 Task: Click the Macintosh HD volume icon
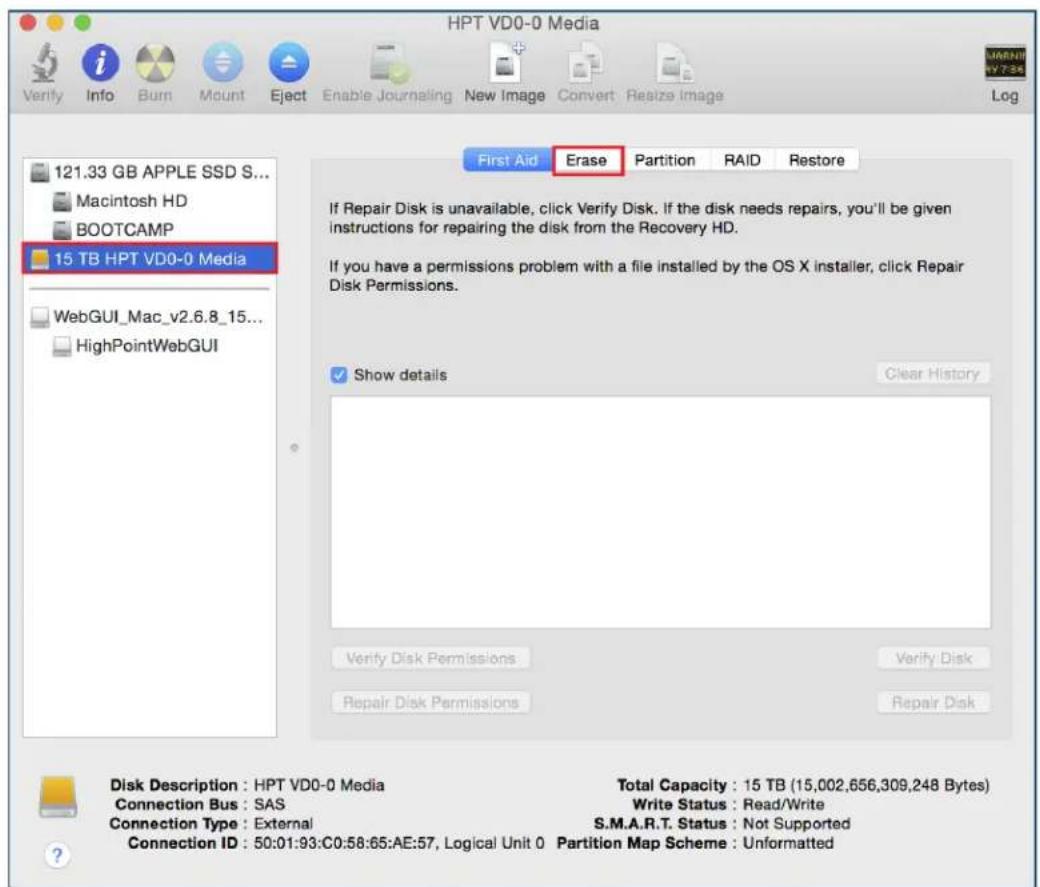click(62, 200)
